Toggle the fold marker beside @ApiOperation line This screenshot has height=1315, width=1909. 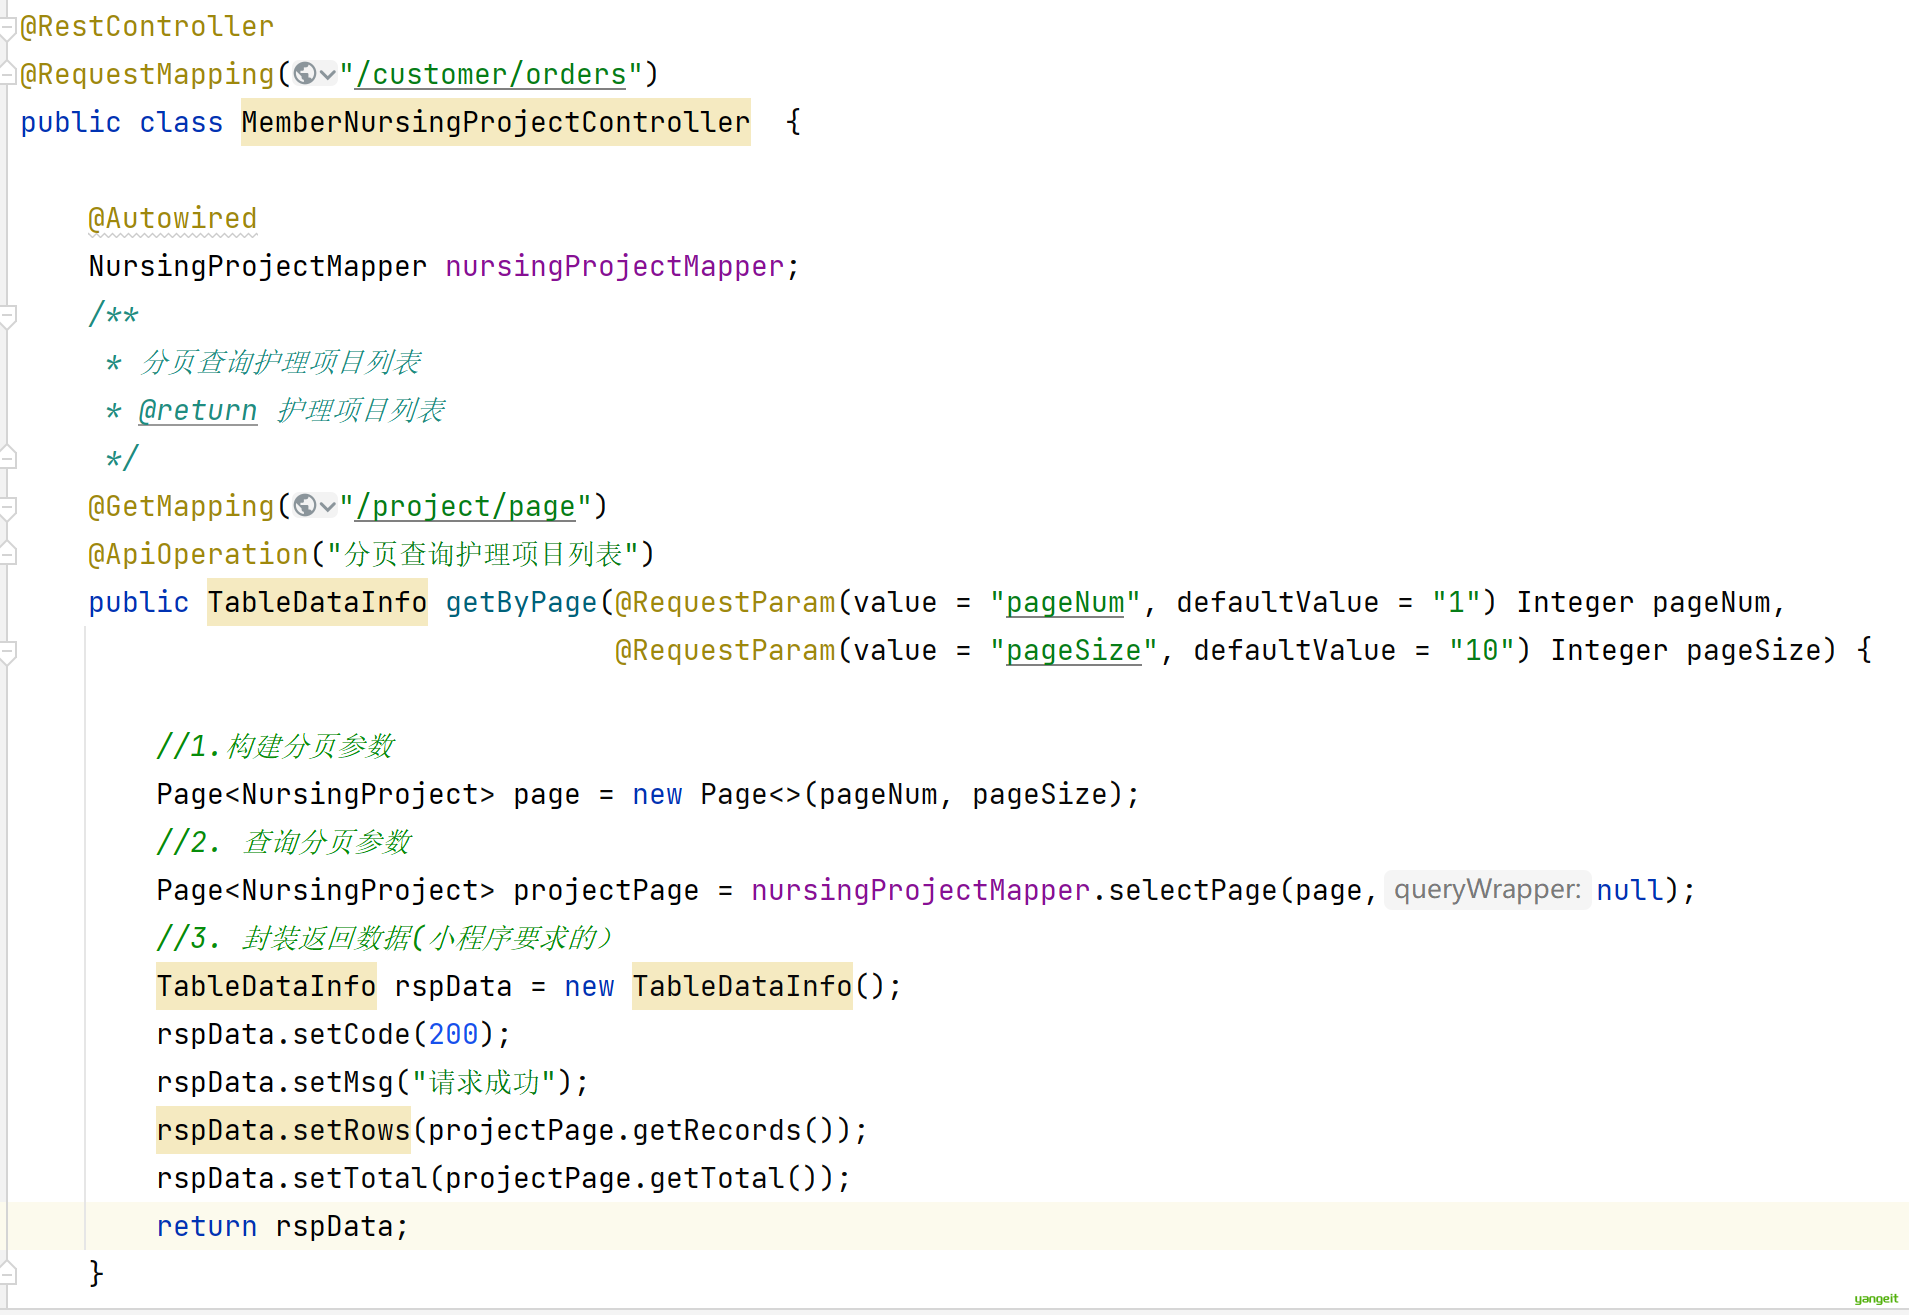point(8,552)
